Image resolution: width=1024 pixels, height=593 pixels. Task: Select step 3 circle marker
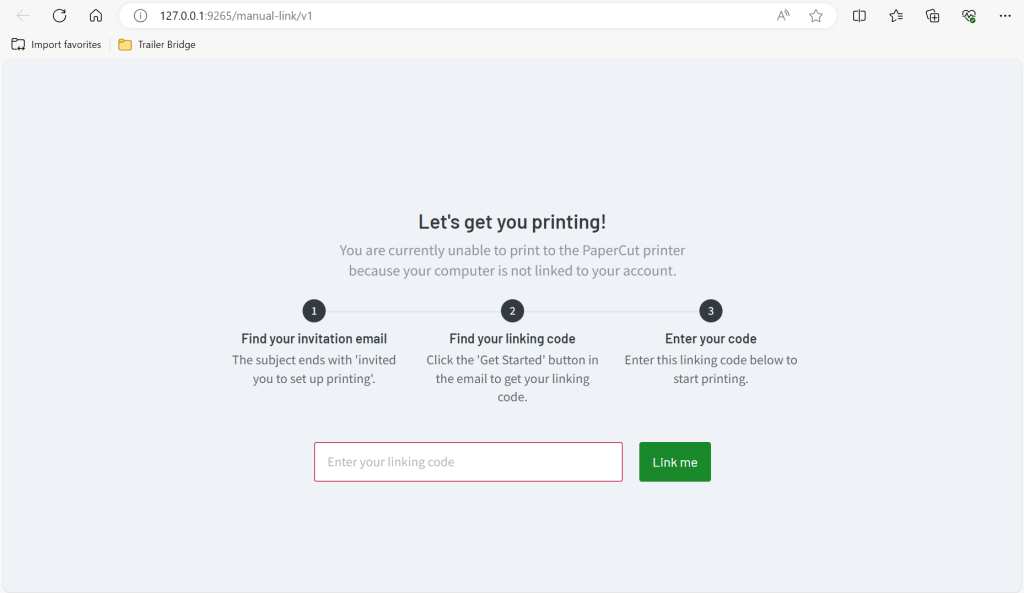[x=711, y=311]
